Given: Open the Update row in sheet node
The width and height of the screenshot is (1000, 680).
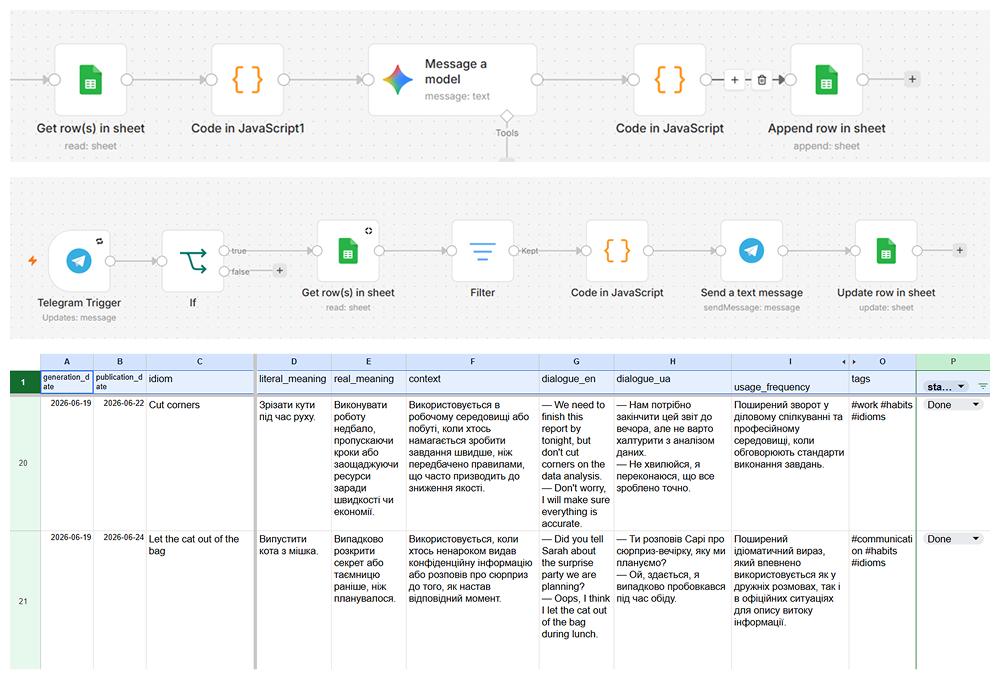Looking at the screenshot, I should point(886,251).
